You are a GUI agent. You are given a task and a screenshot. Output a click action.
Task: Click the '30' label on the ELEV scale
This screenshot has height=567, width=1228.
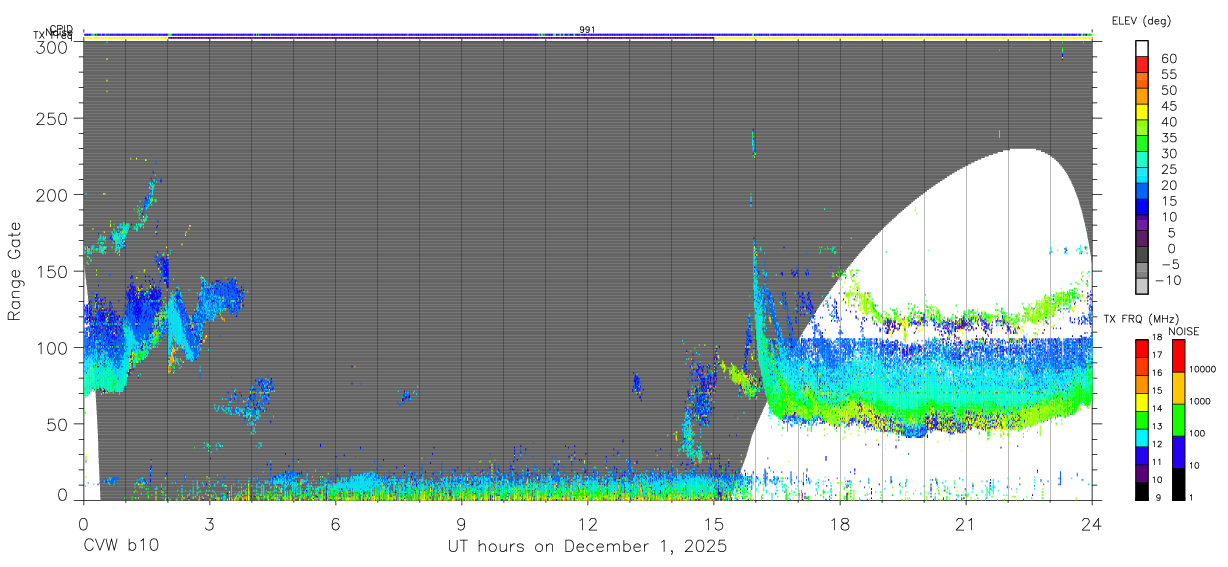[1168, 154]
